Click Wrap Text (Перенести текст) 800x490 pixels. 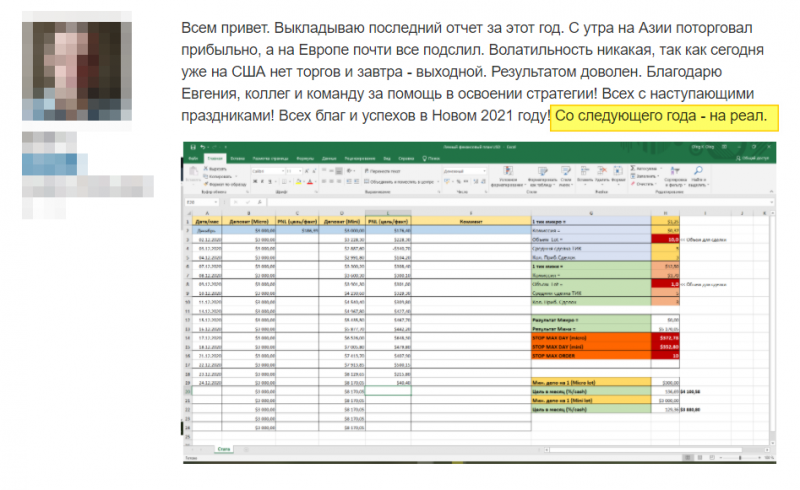point(383,171)
